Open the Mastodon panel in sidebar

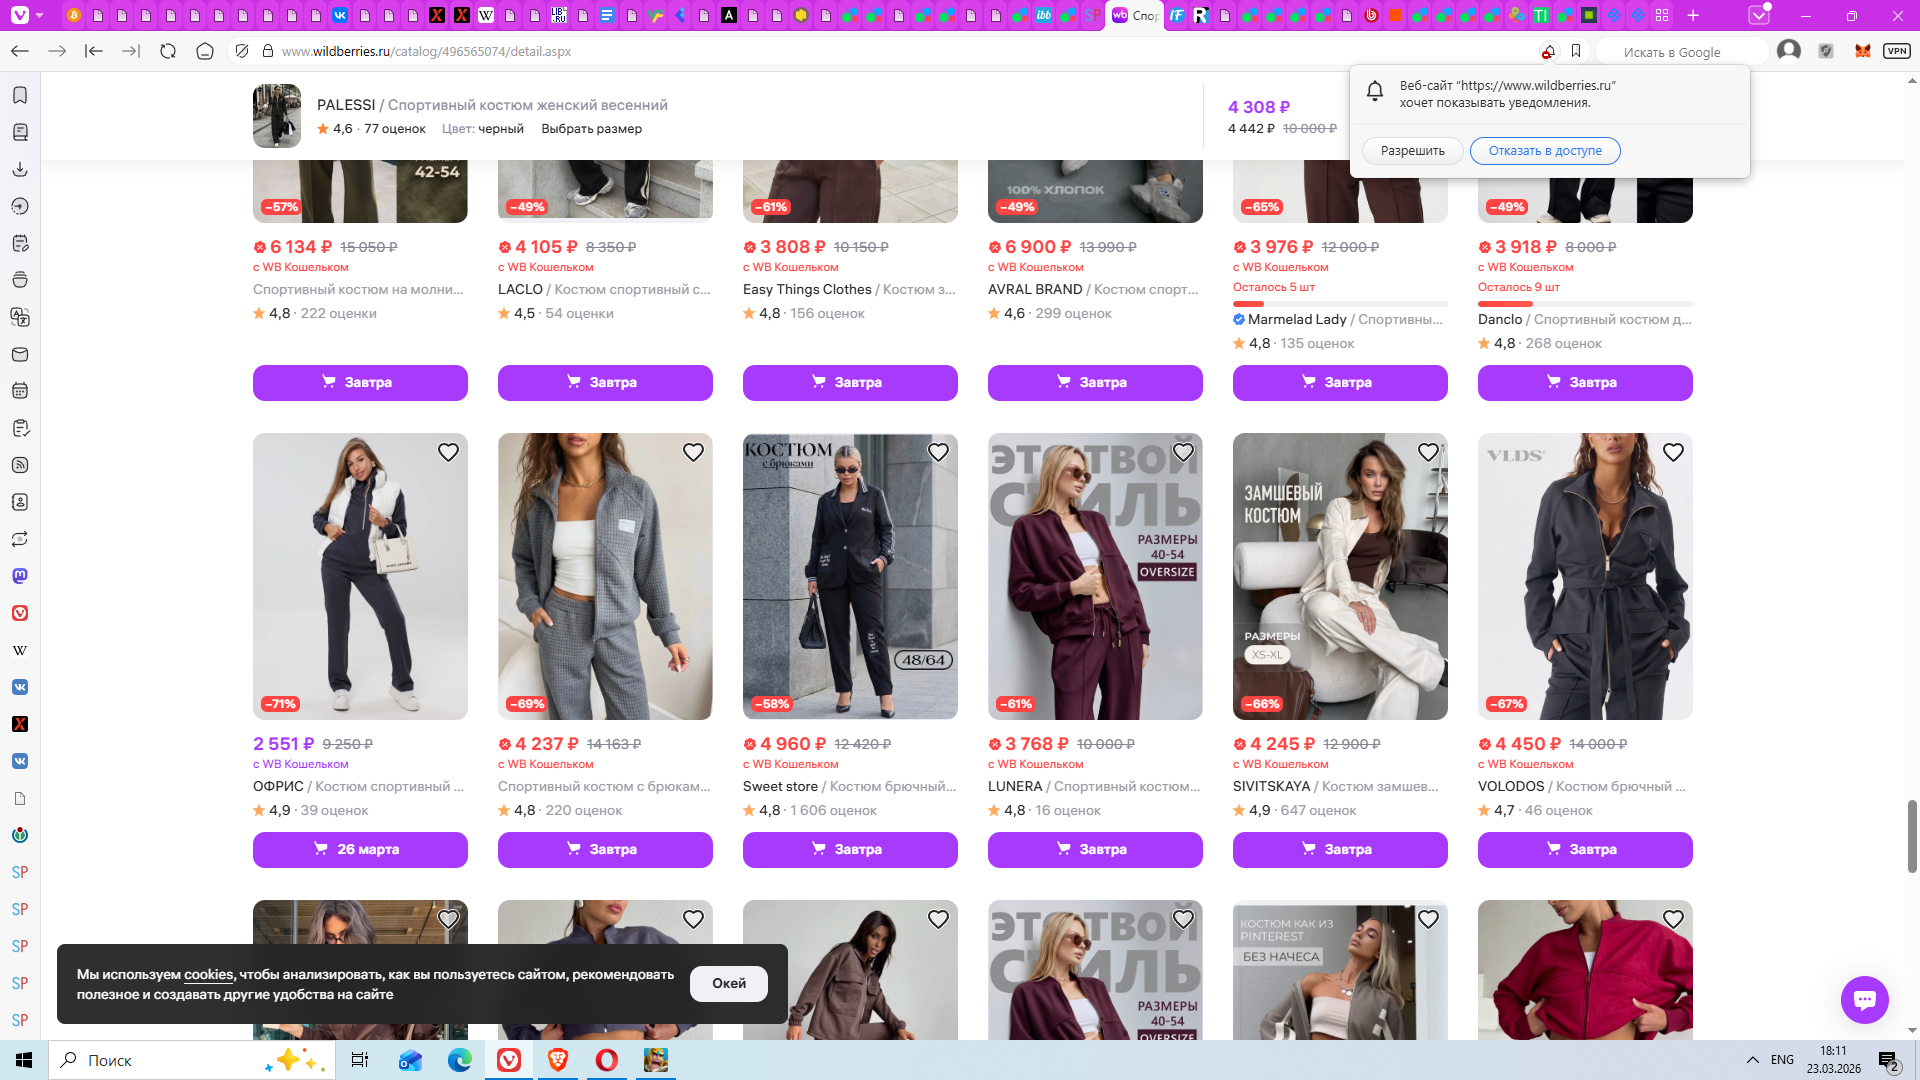(x=20, y=576)
